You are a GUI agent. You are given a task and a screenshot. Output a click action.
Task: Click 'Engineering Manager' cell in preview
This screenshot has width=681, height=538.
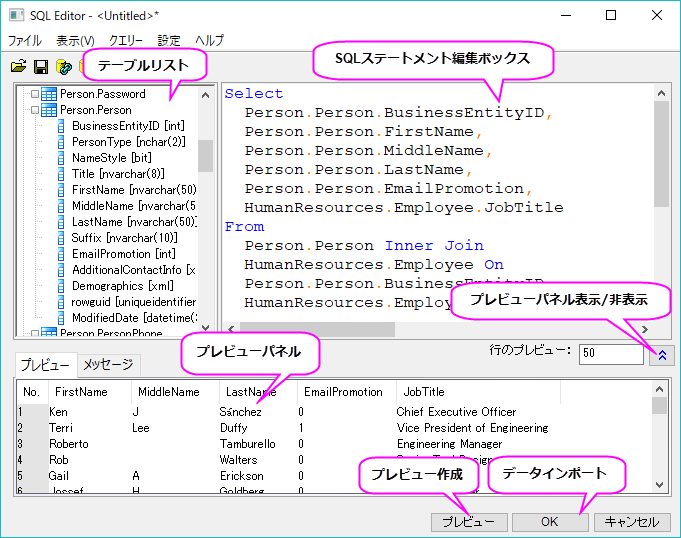pos(450,444)
